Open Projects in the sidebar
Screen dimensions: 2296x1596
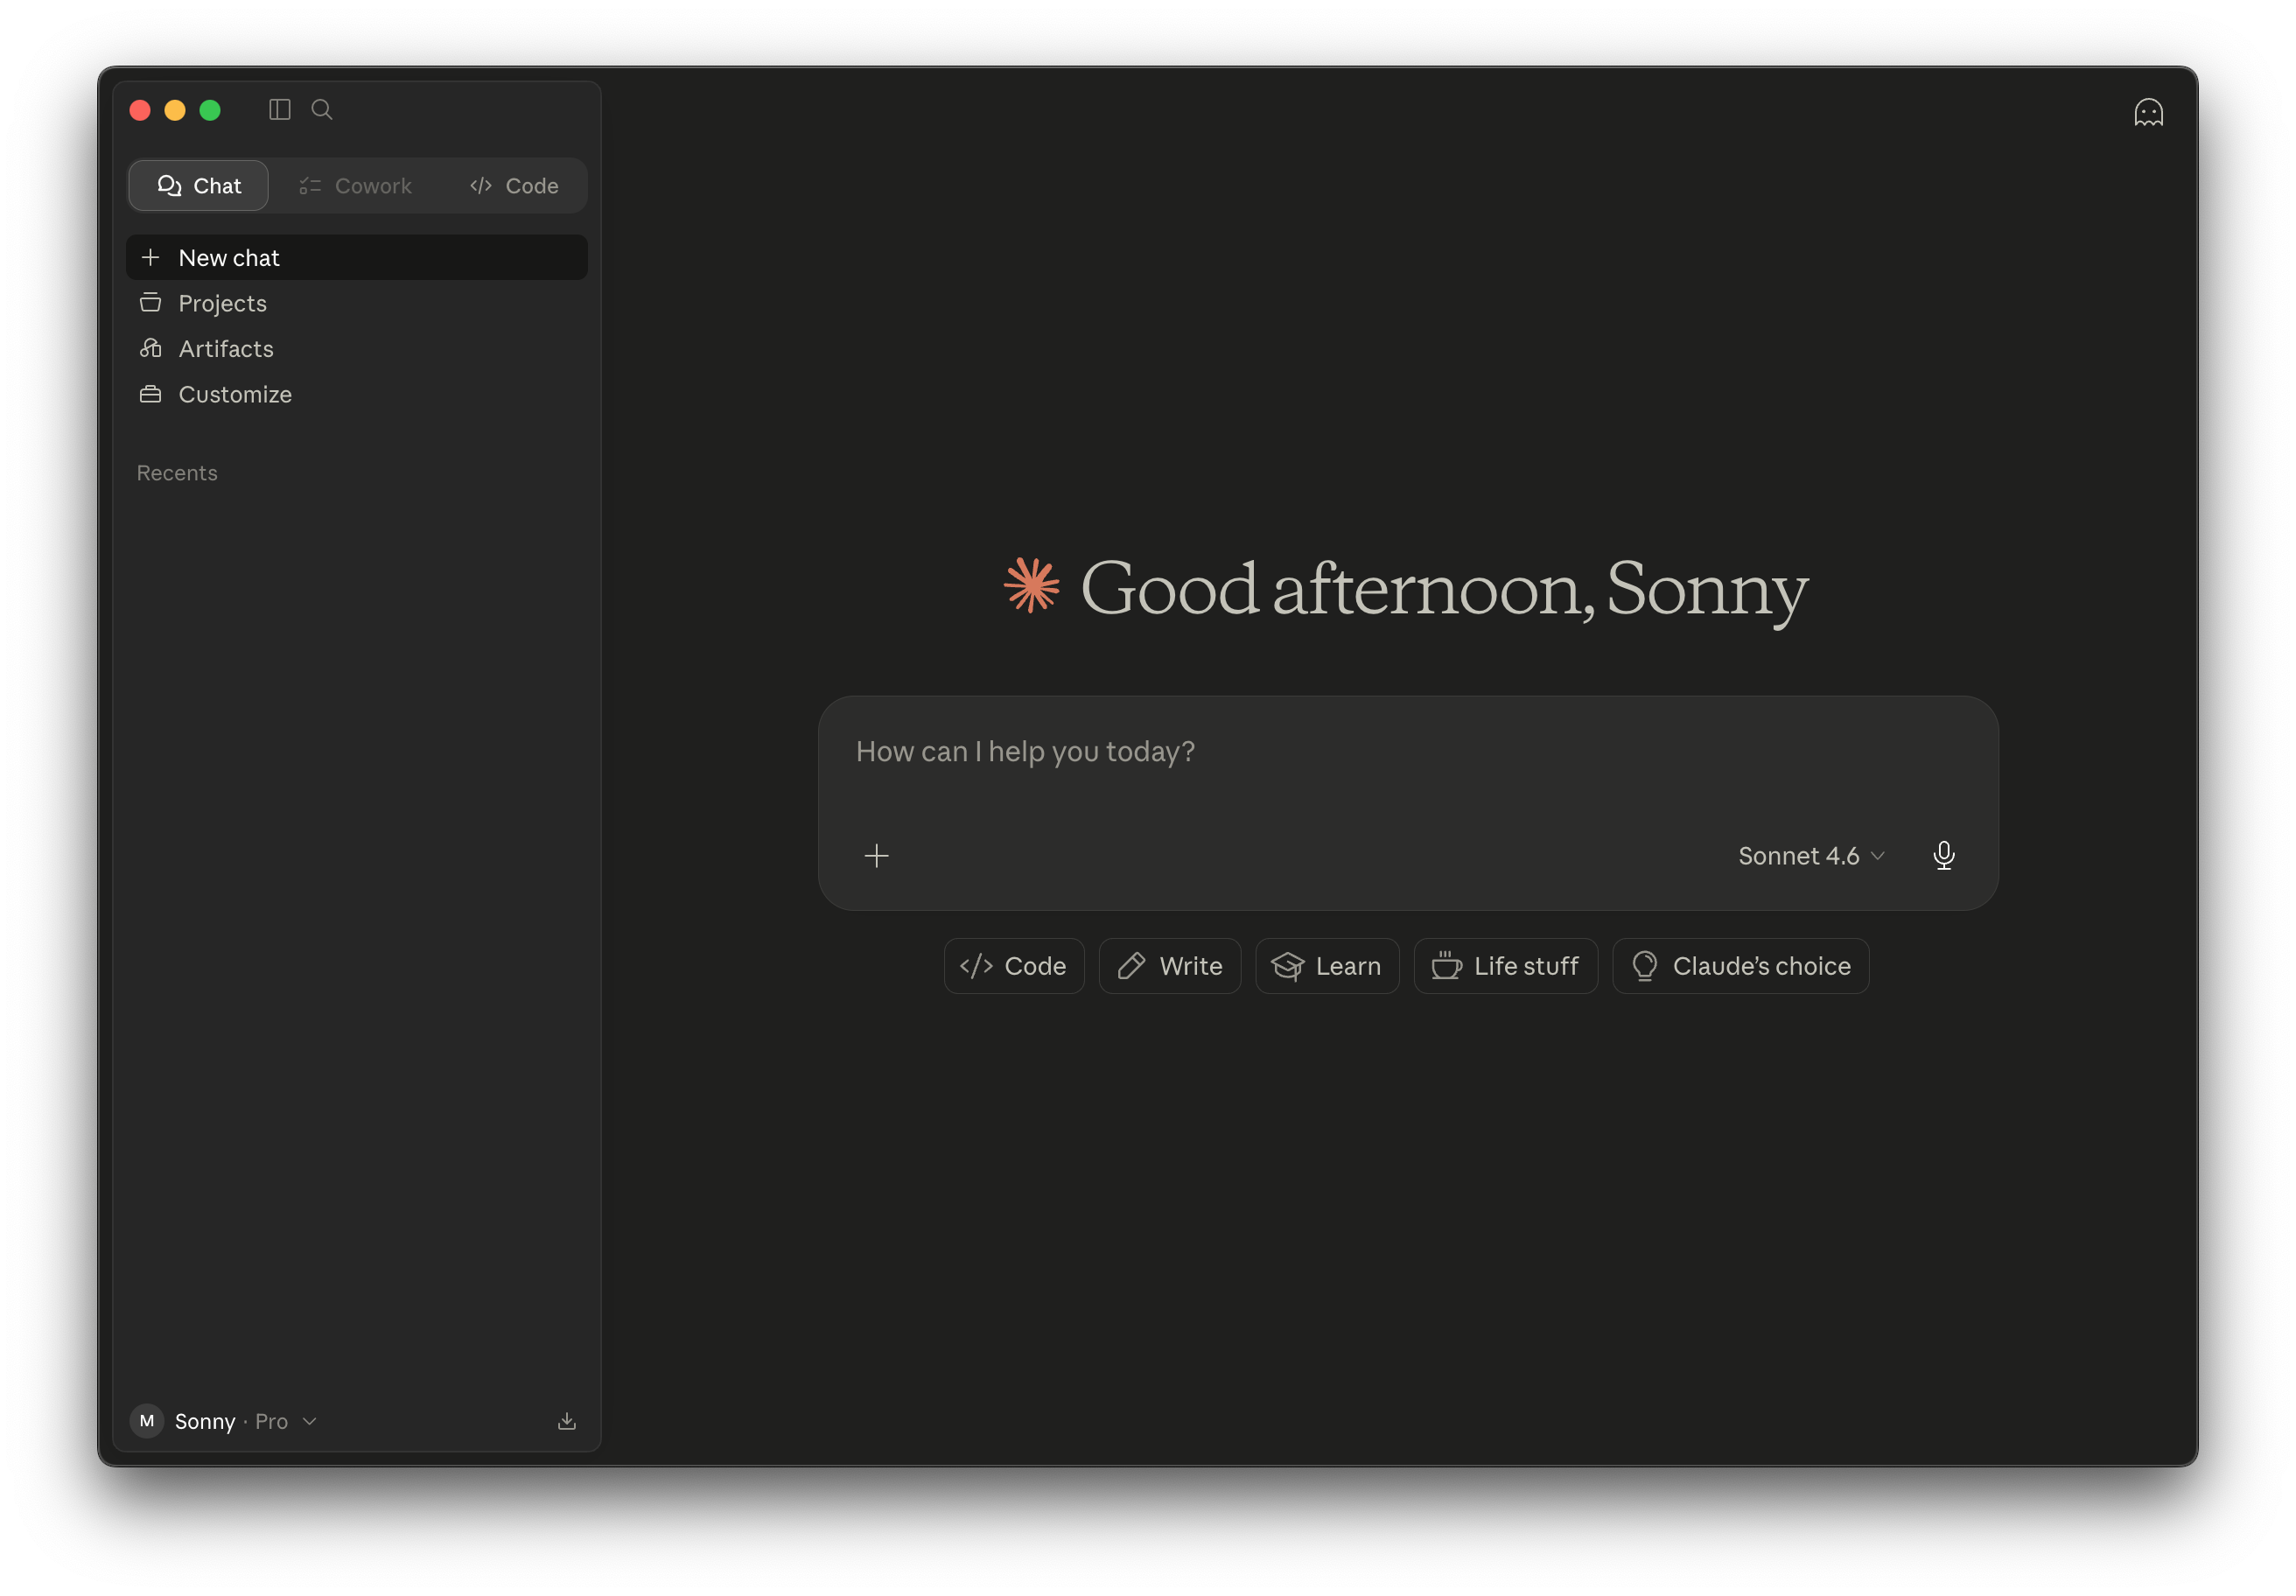(x=357, y=303)
